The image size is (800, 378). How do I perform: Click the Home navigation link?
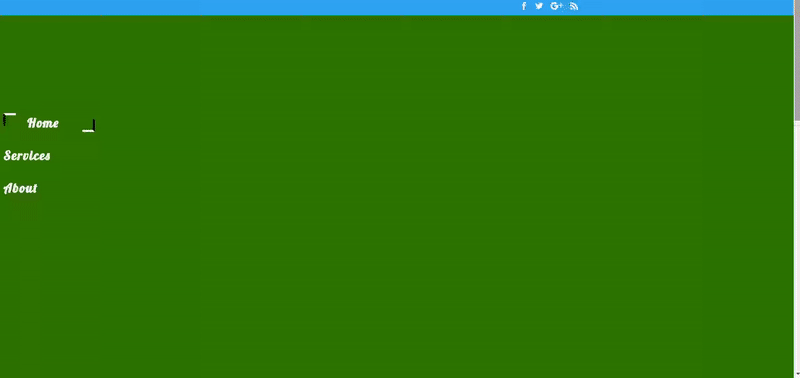pos(43,123)
